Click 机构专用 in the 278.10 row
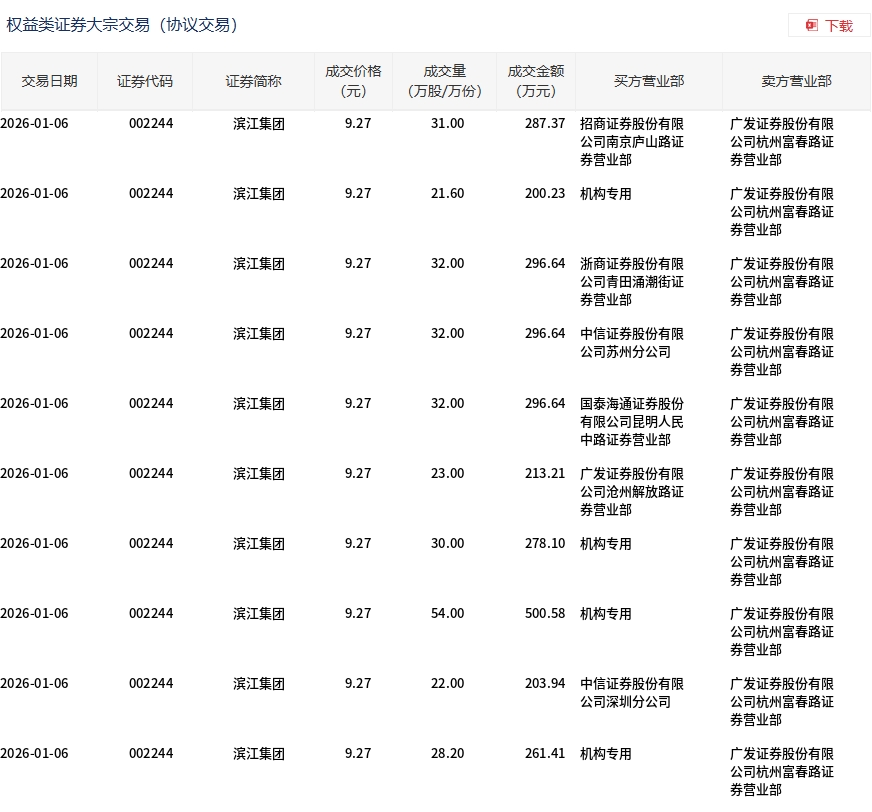 [x=606, y=544]
